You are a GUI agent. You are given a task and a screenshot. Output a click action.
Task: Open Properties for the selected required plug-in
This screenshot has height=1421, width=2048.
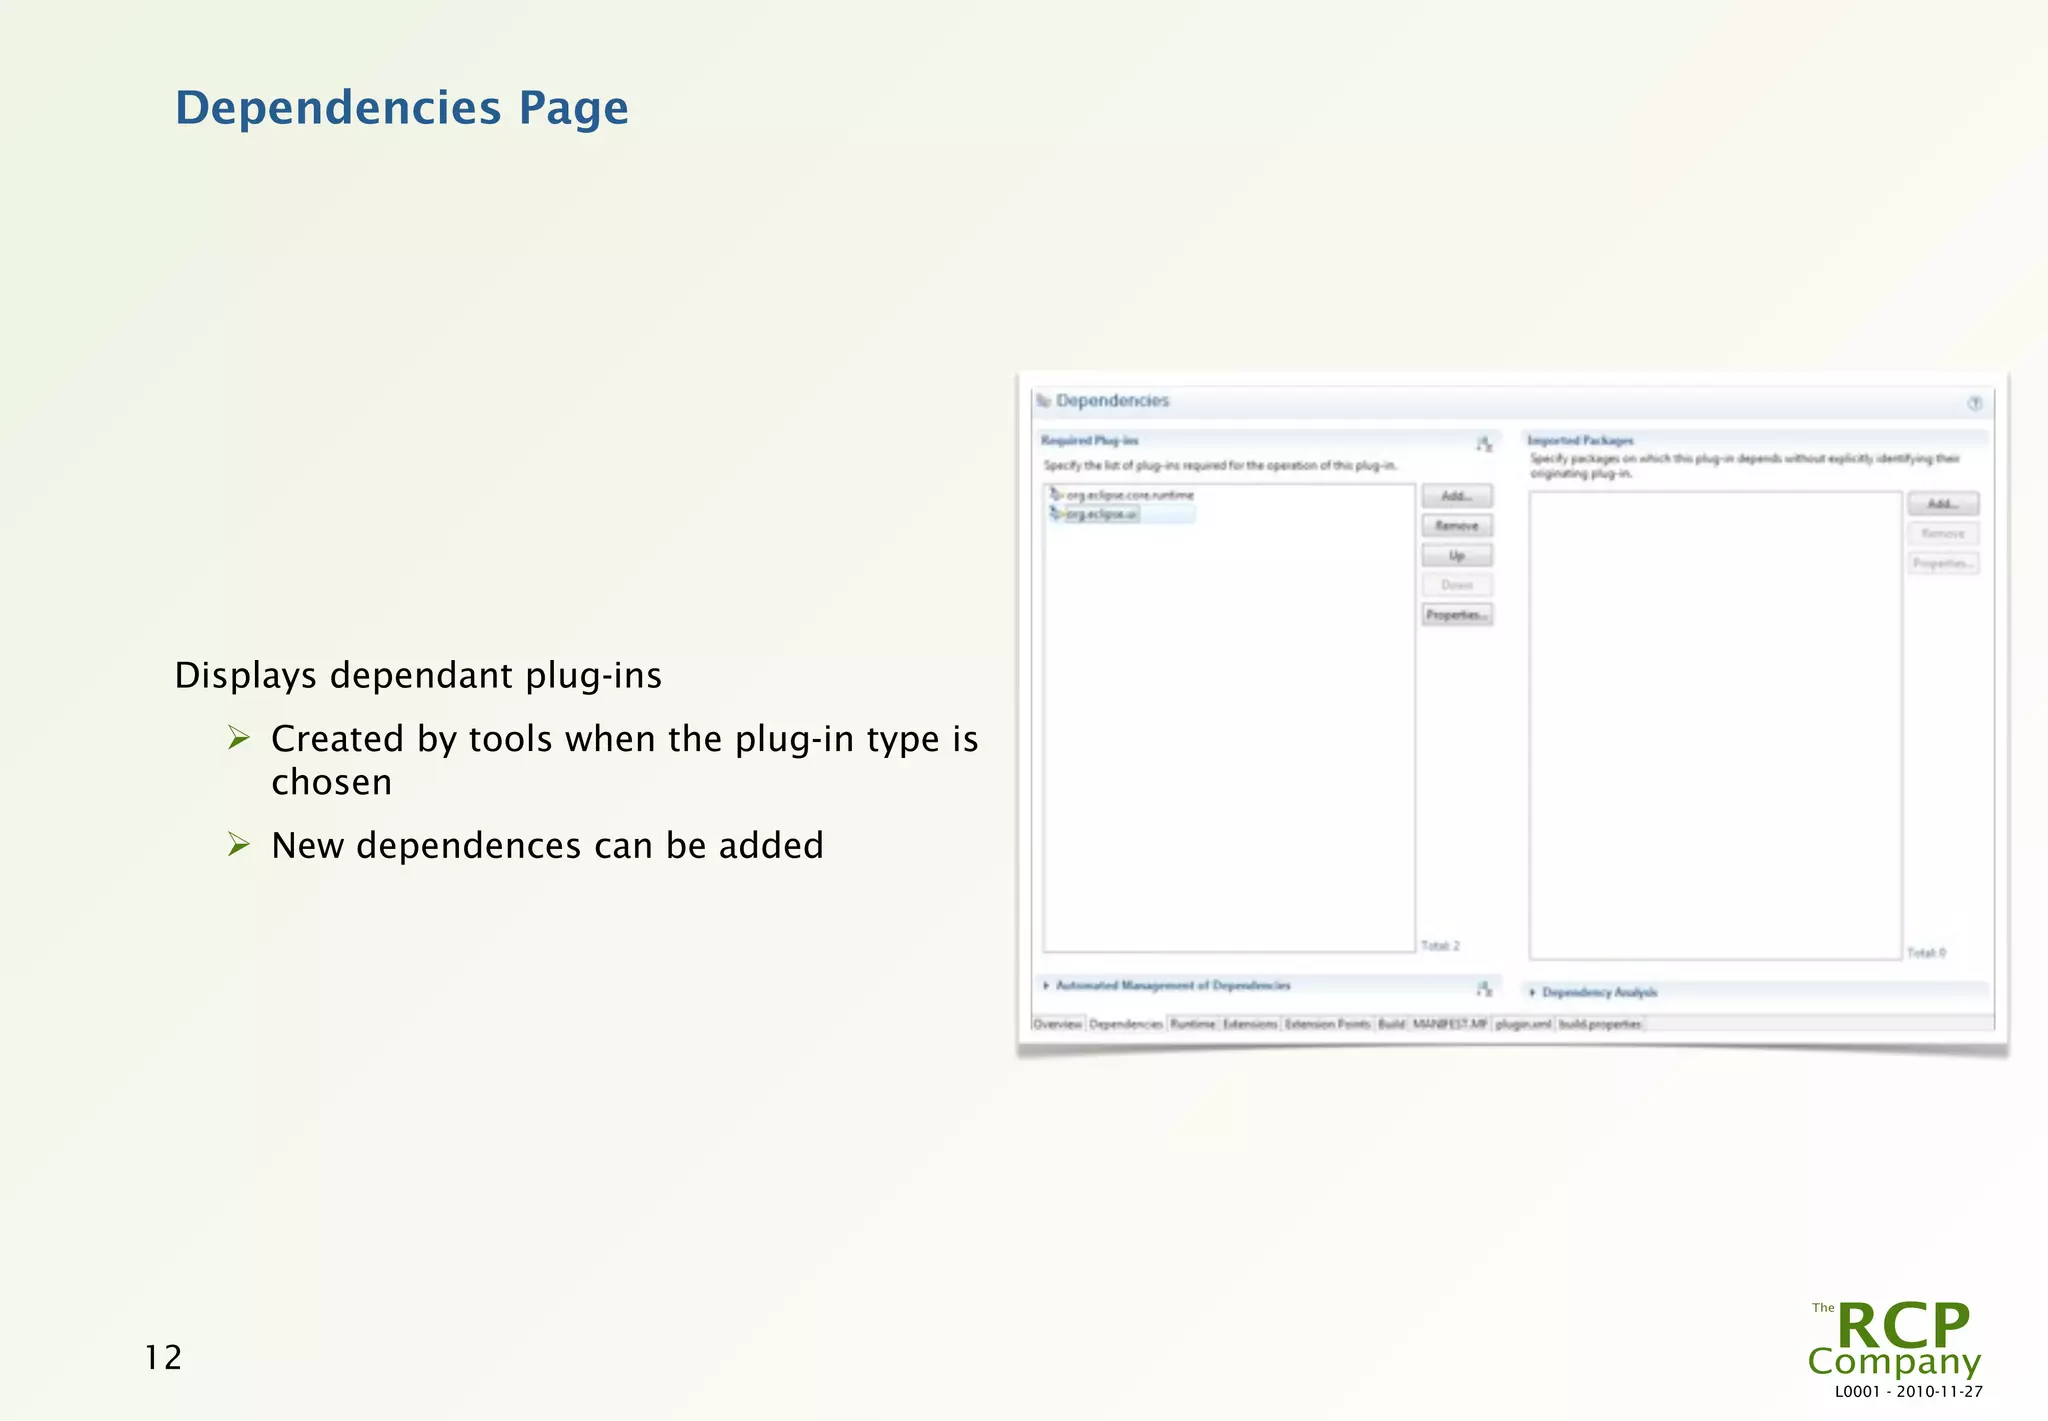click(1457, 614)
